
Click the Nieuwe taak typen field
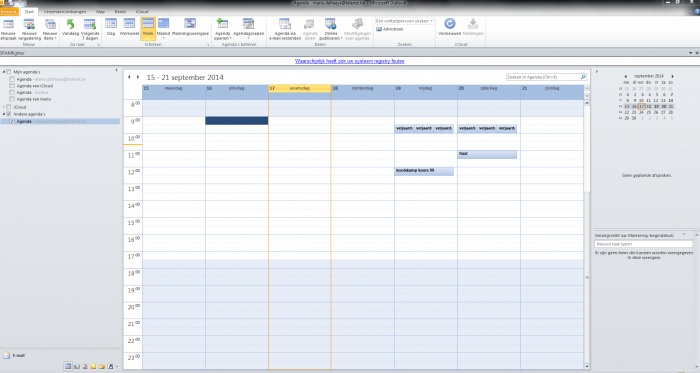[643, 244]
